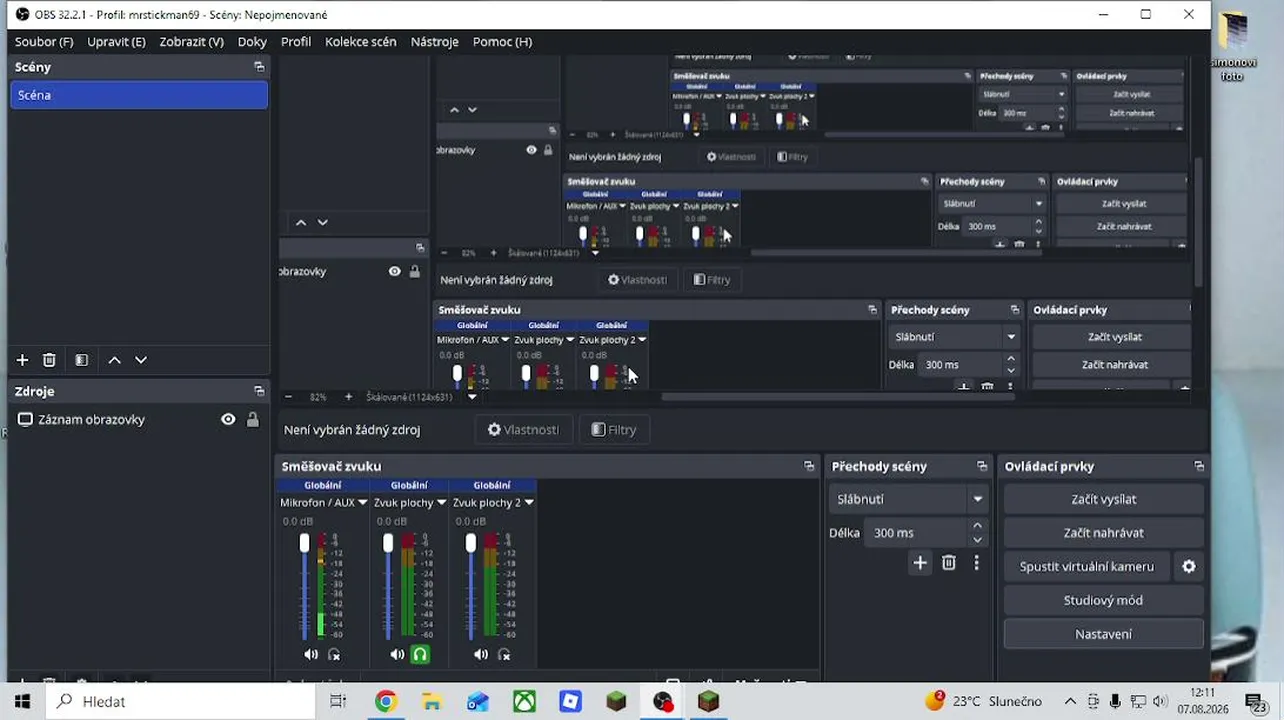
Task: Open Slábnutí transition dropdown
Action: [x=908, y=499]
